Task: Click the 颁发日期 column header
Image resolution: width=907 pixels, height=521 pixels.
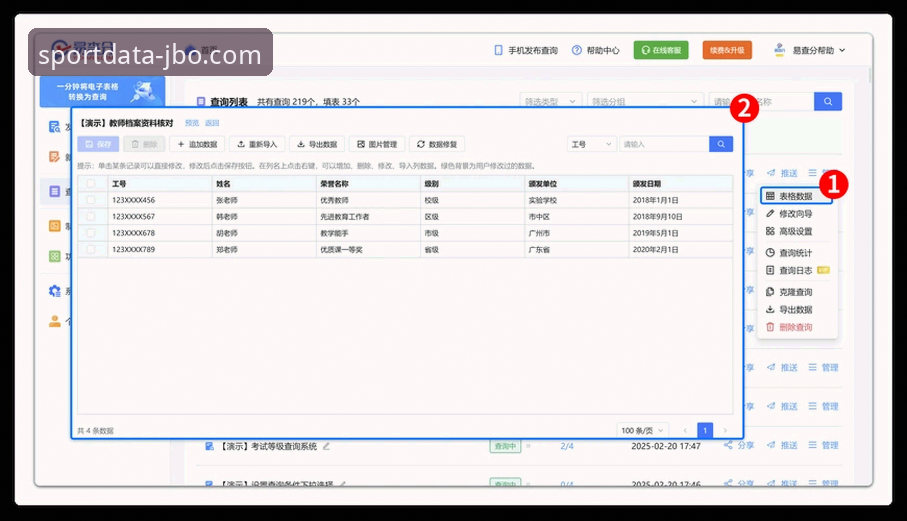Action: (x=680, y=184)
